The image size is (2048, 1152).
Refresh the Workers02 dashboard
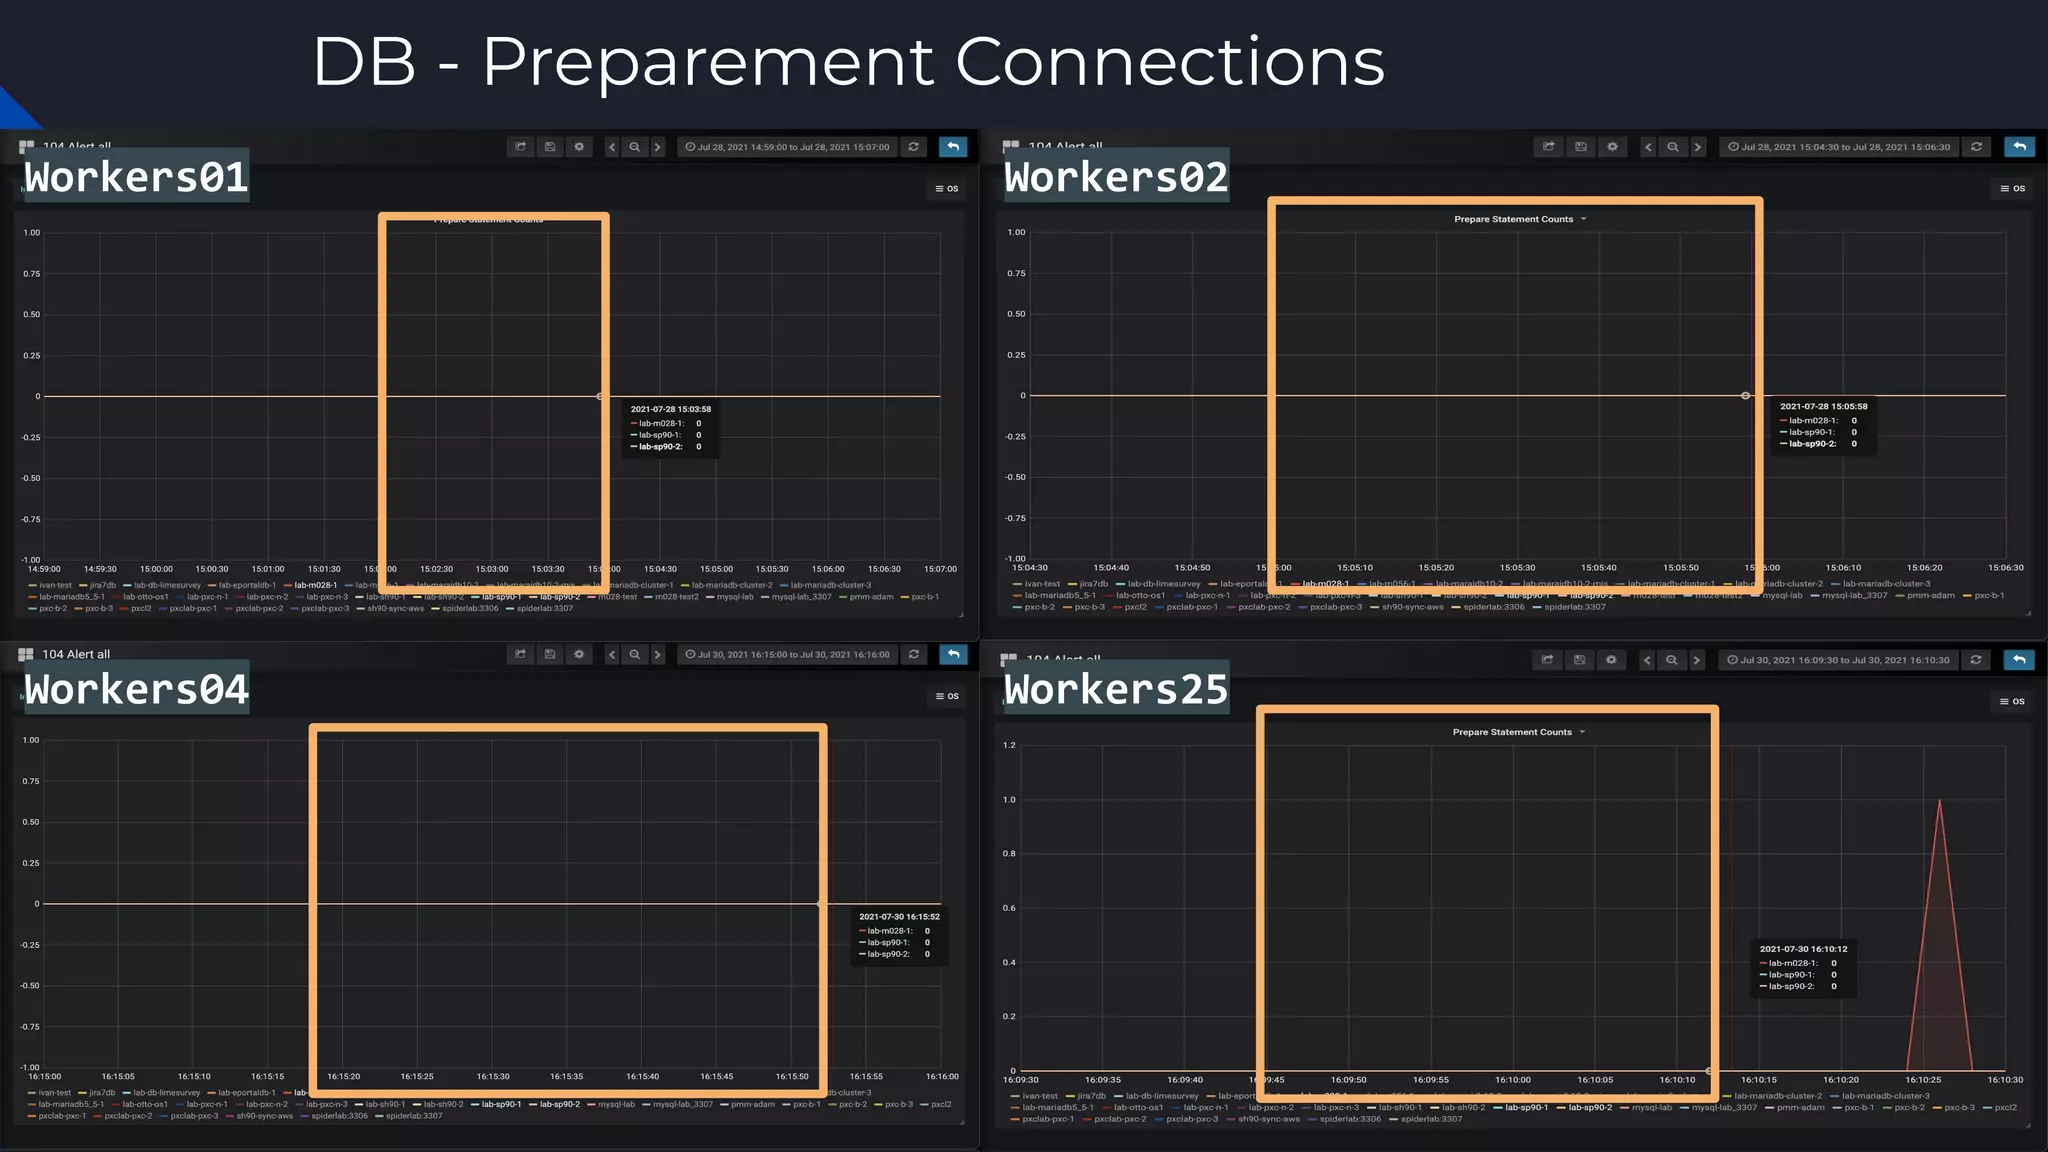(x=1976, y=147)
